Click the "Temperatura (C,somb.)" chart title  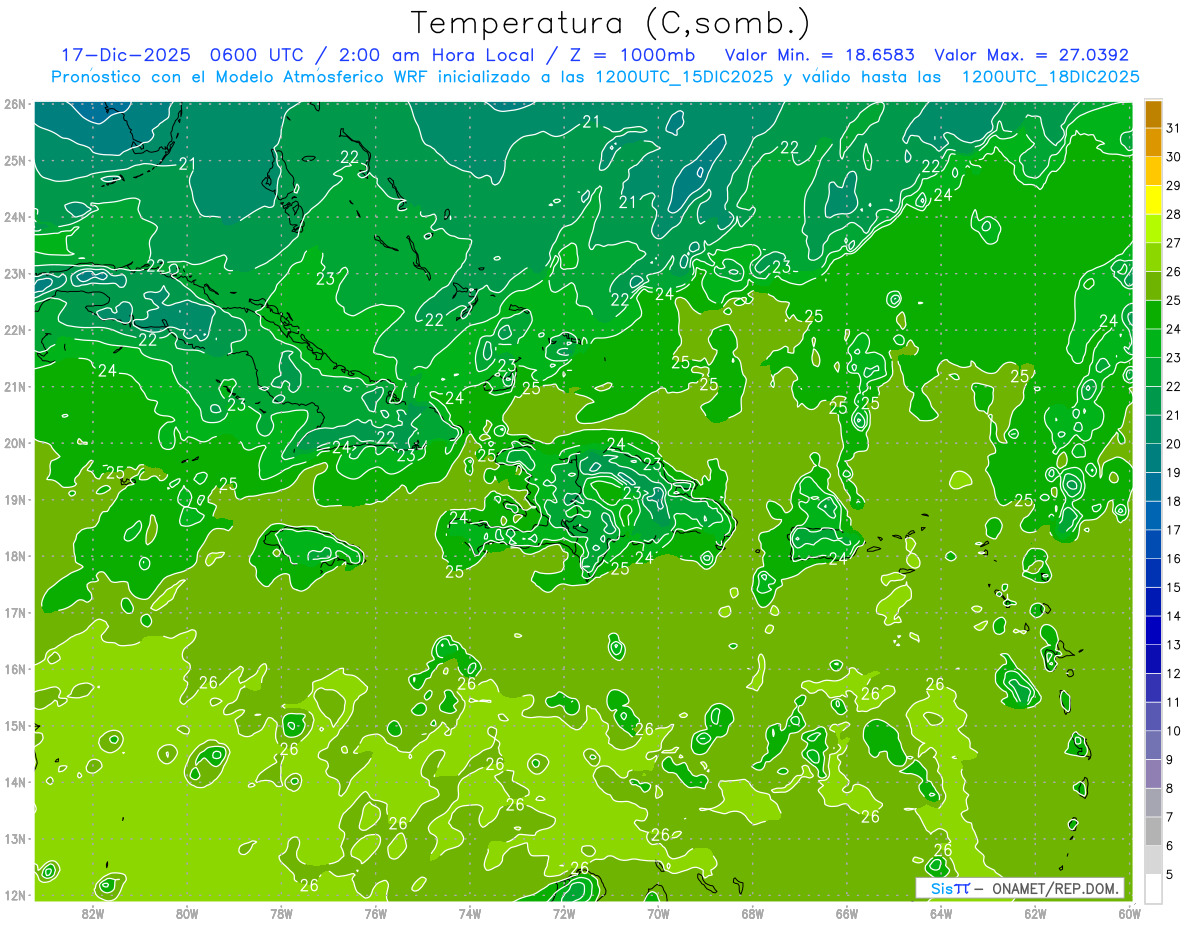pos(611,23)
